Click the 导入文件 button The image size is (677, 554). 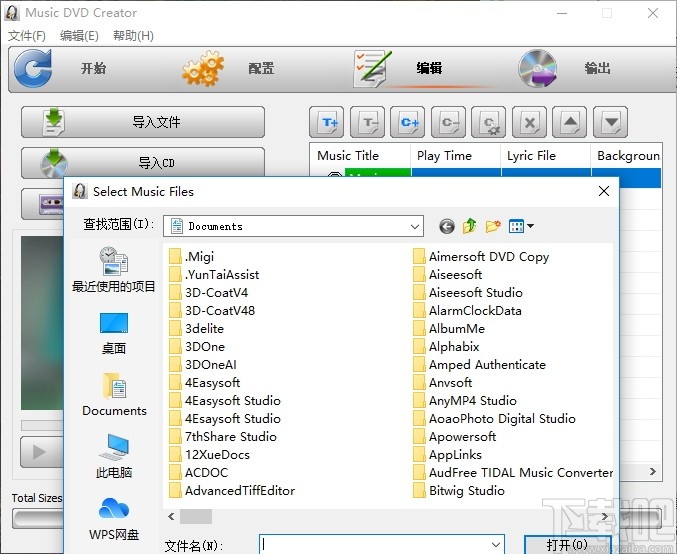[x=143, y=122]
